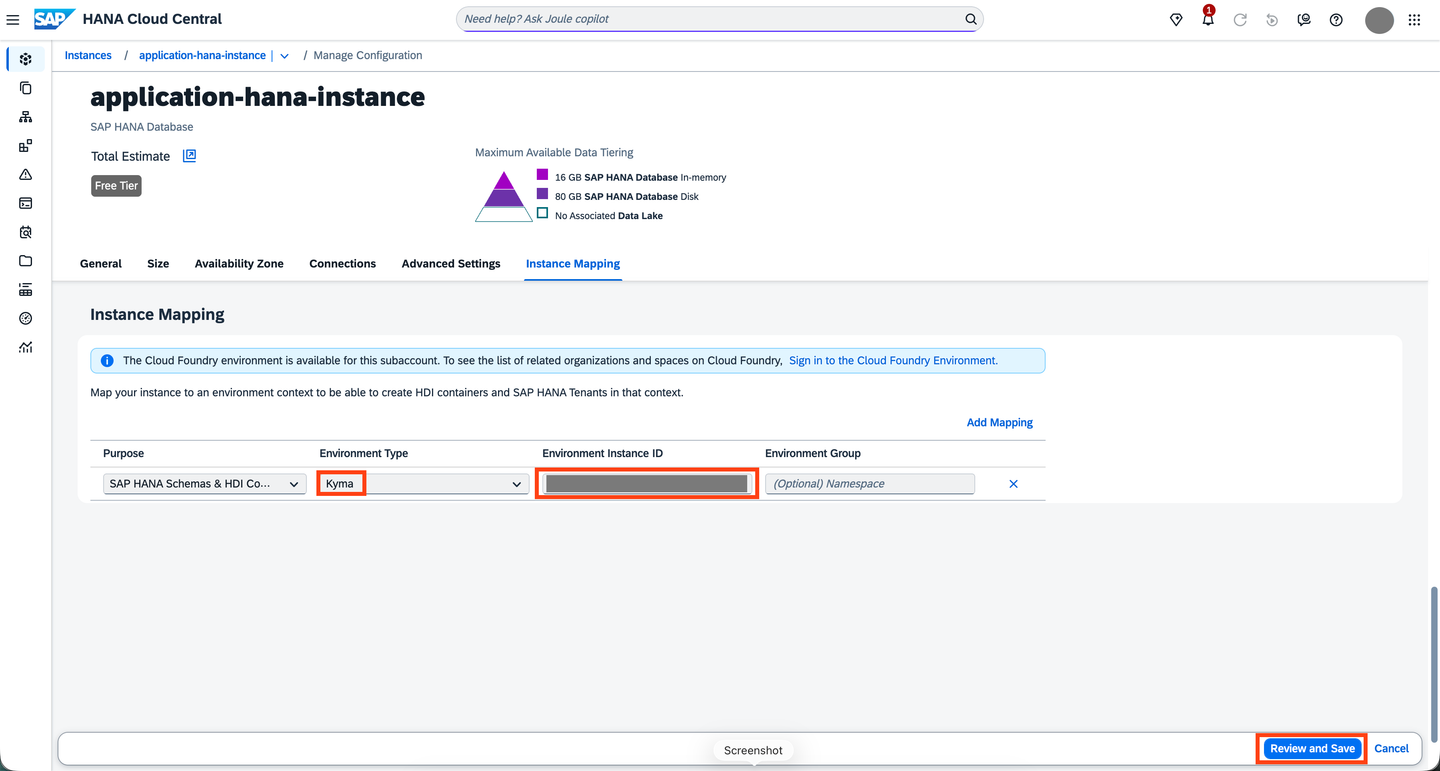Open notifications bell
The height and width of the screenshot is (771, 1440).
point(1208,19)
